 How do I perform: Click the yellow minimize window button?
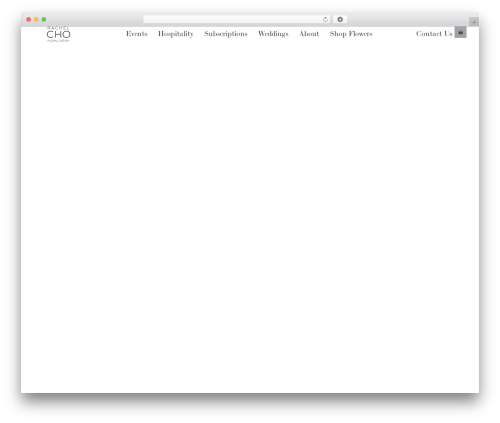click(36, 20)
